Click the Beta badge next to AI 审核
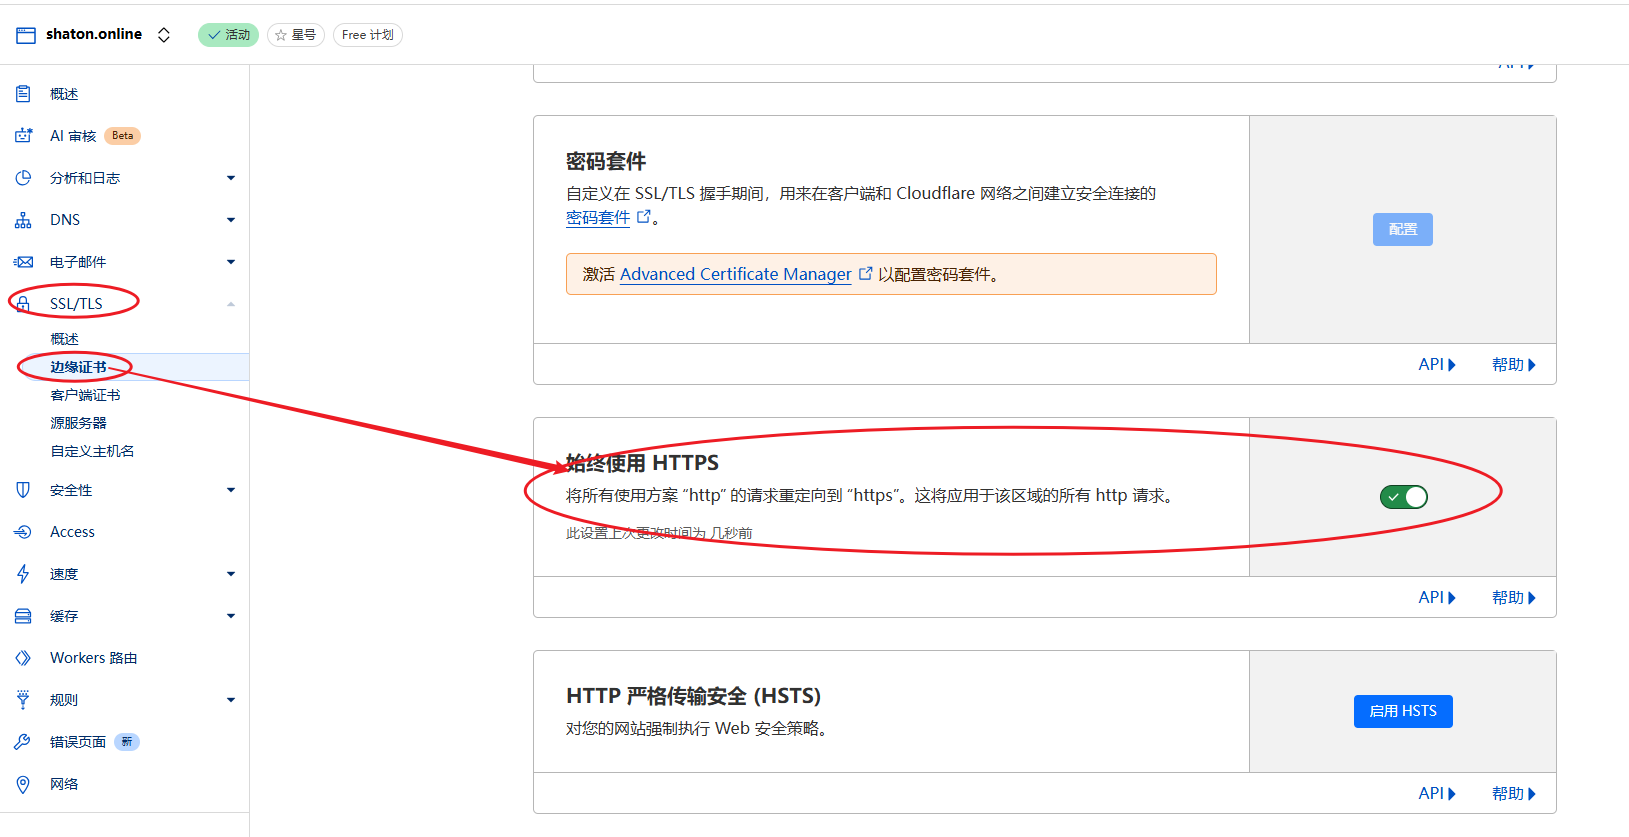Image resolution: width=1629 pixels, height=837 pixels. pyautogui.click(x=122, y=136)
